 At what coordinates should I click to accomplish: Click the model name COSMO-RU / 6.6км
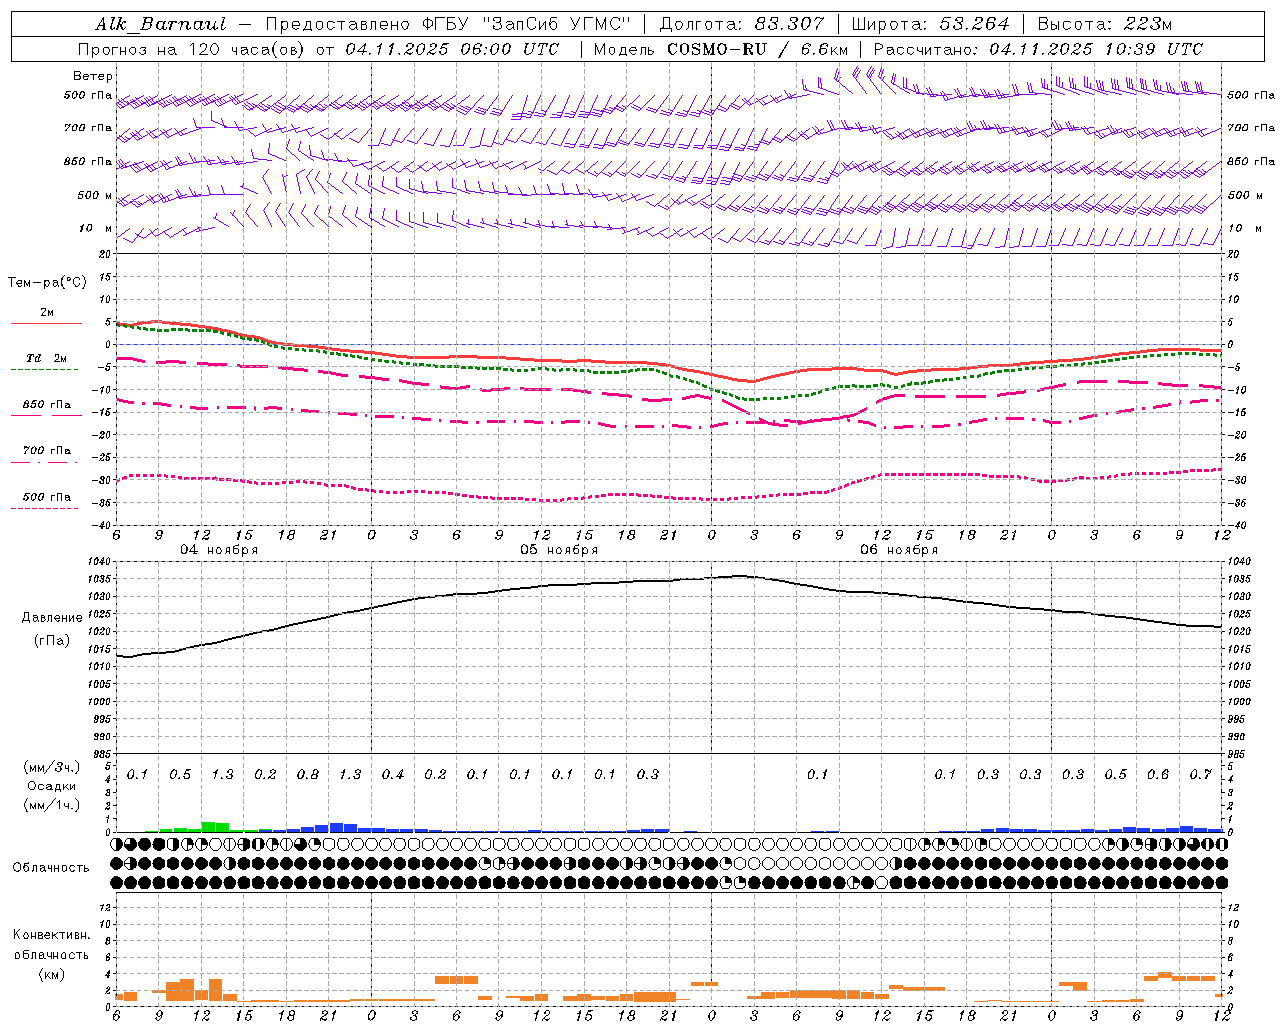[758, 49]
